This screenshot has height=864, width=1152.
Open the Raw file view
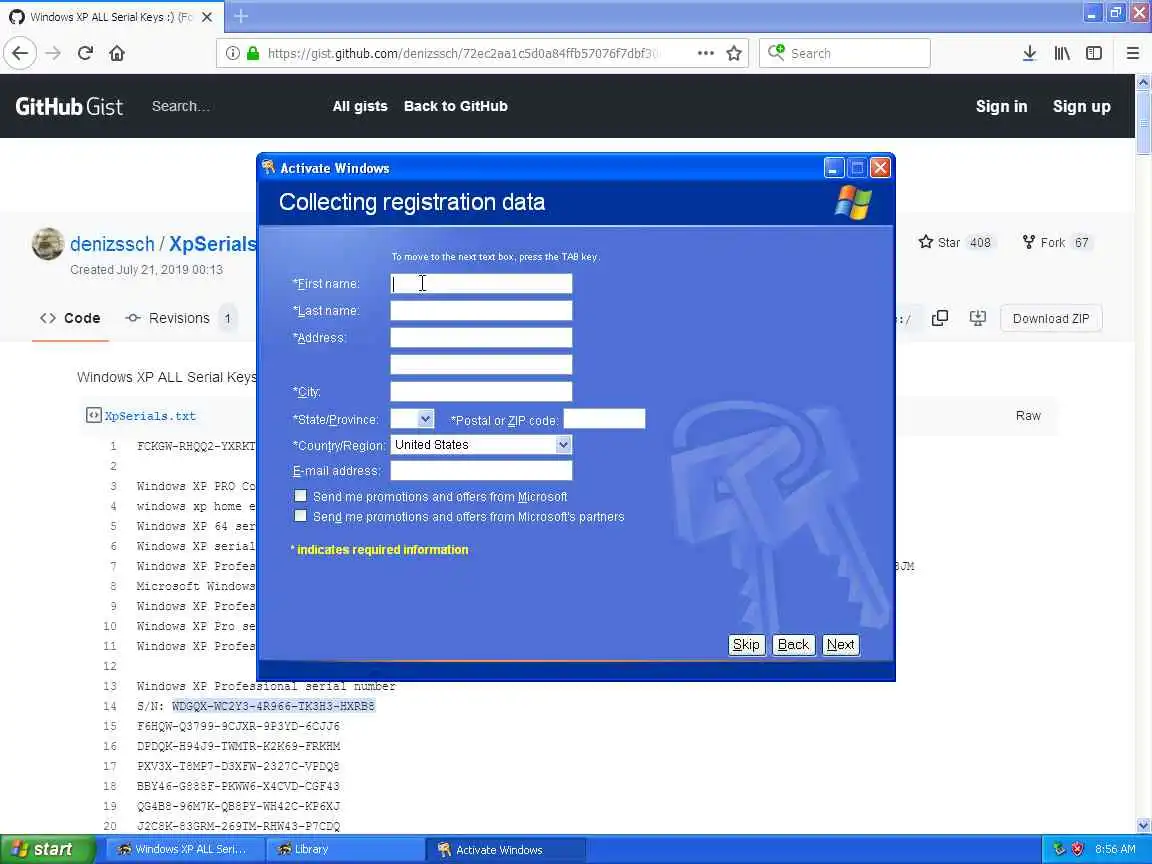coord(1028,416)
